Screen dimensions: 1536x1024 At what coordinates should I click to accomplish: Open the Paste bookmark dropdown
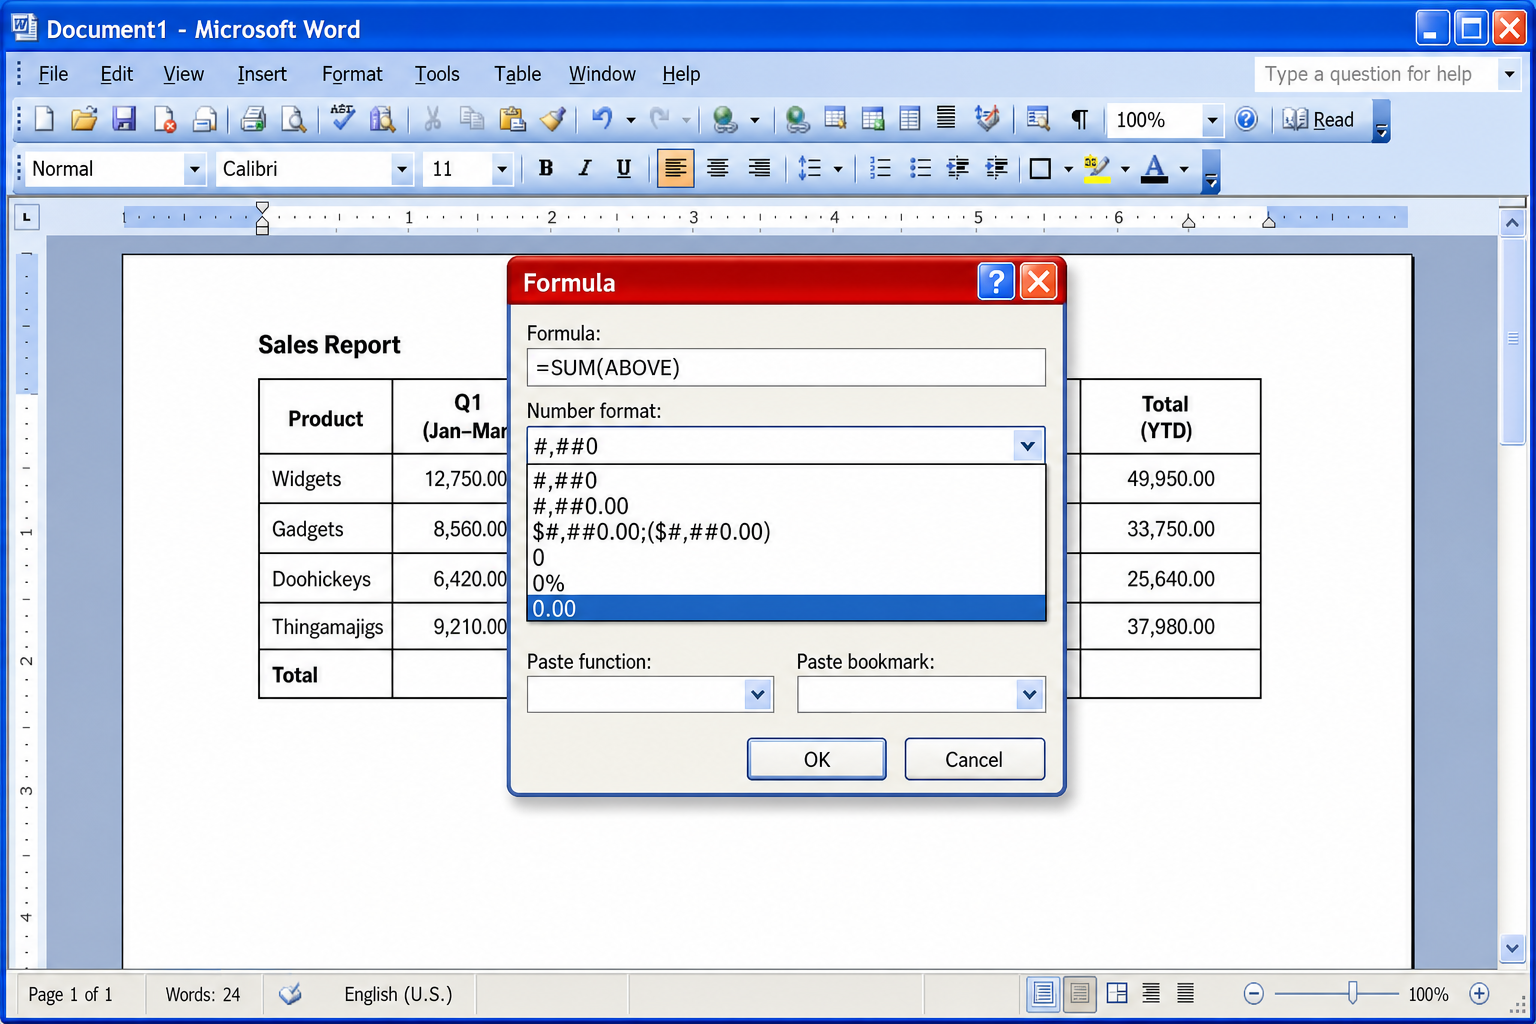coord(1029,694)
